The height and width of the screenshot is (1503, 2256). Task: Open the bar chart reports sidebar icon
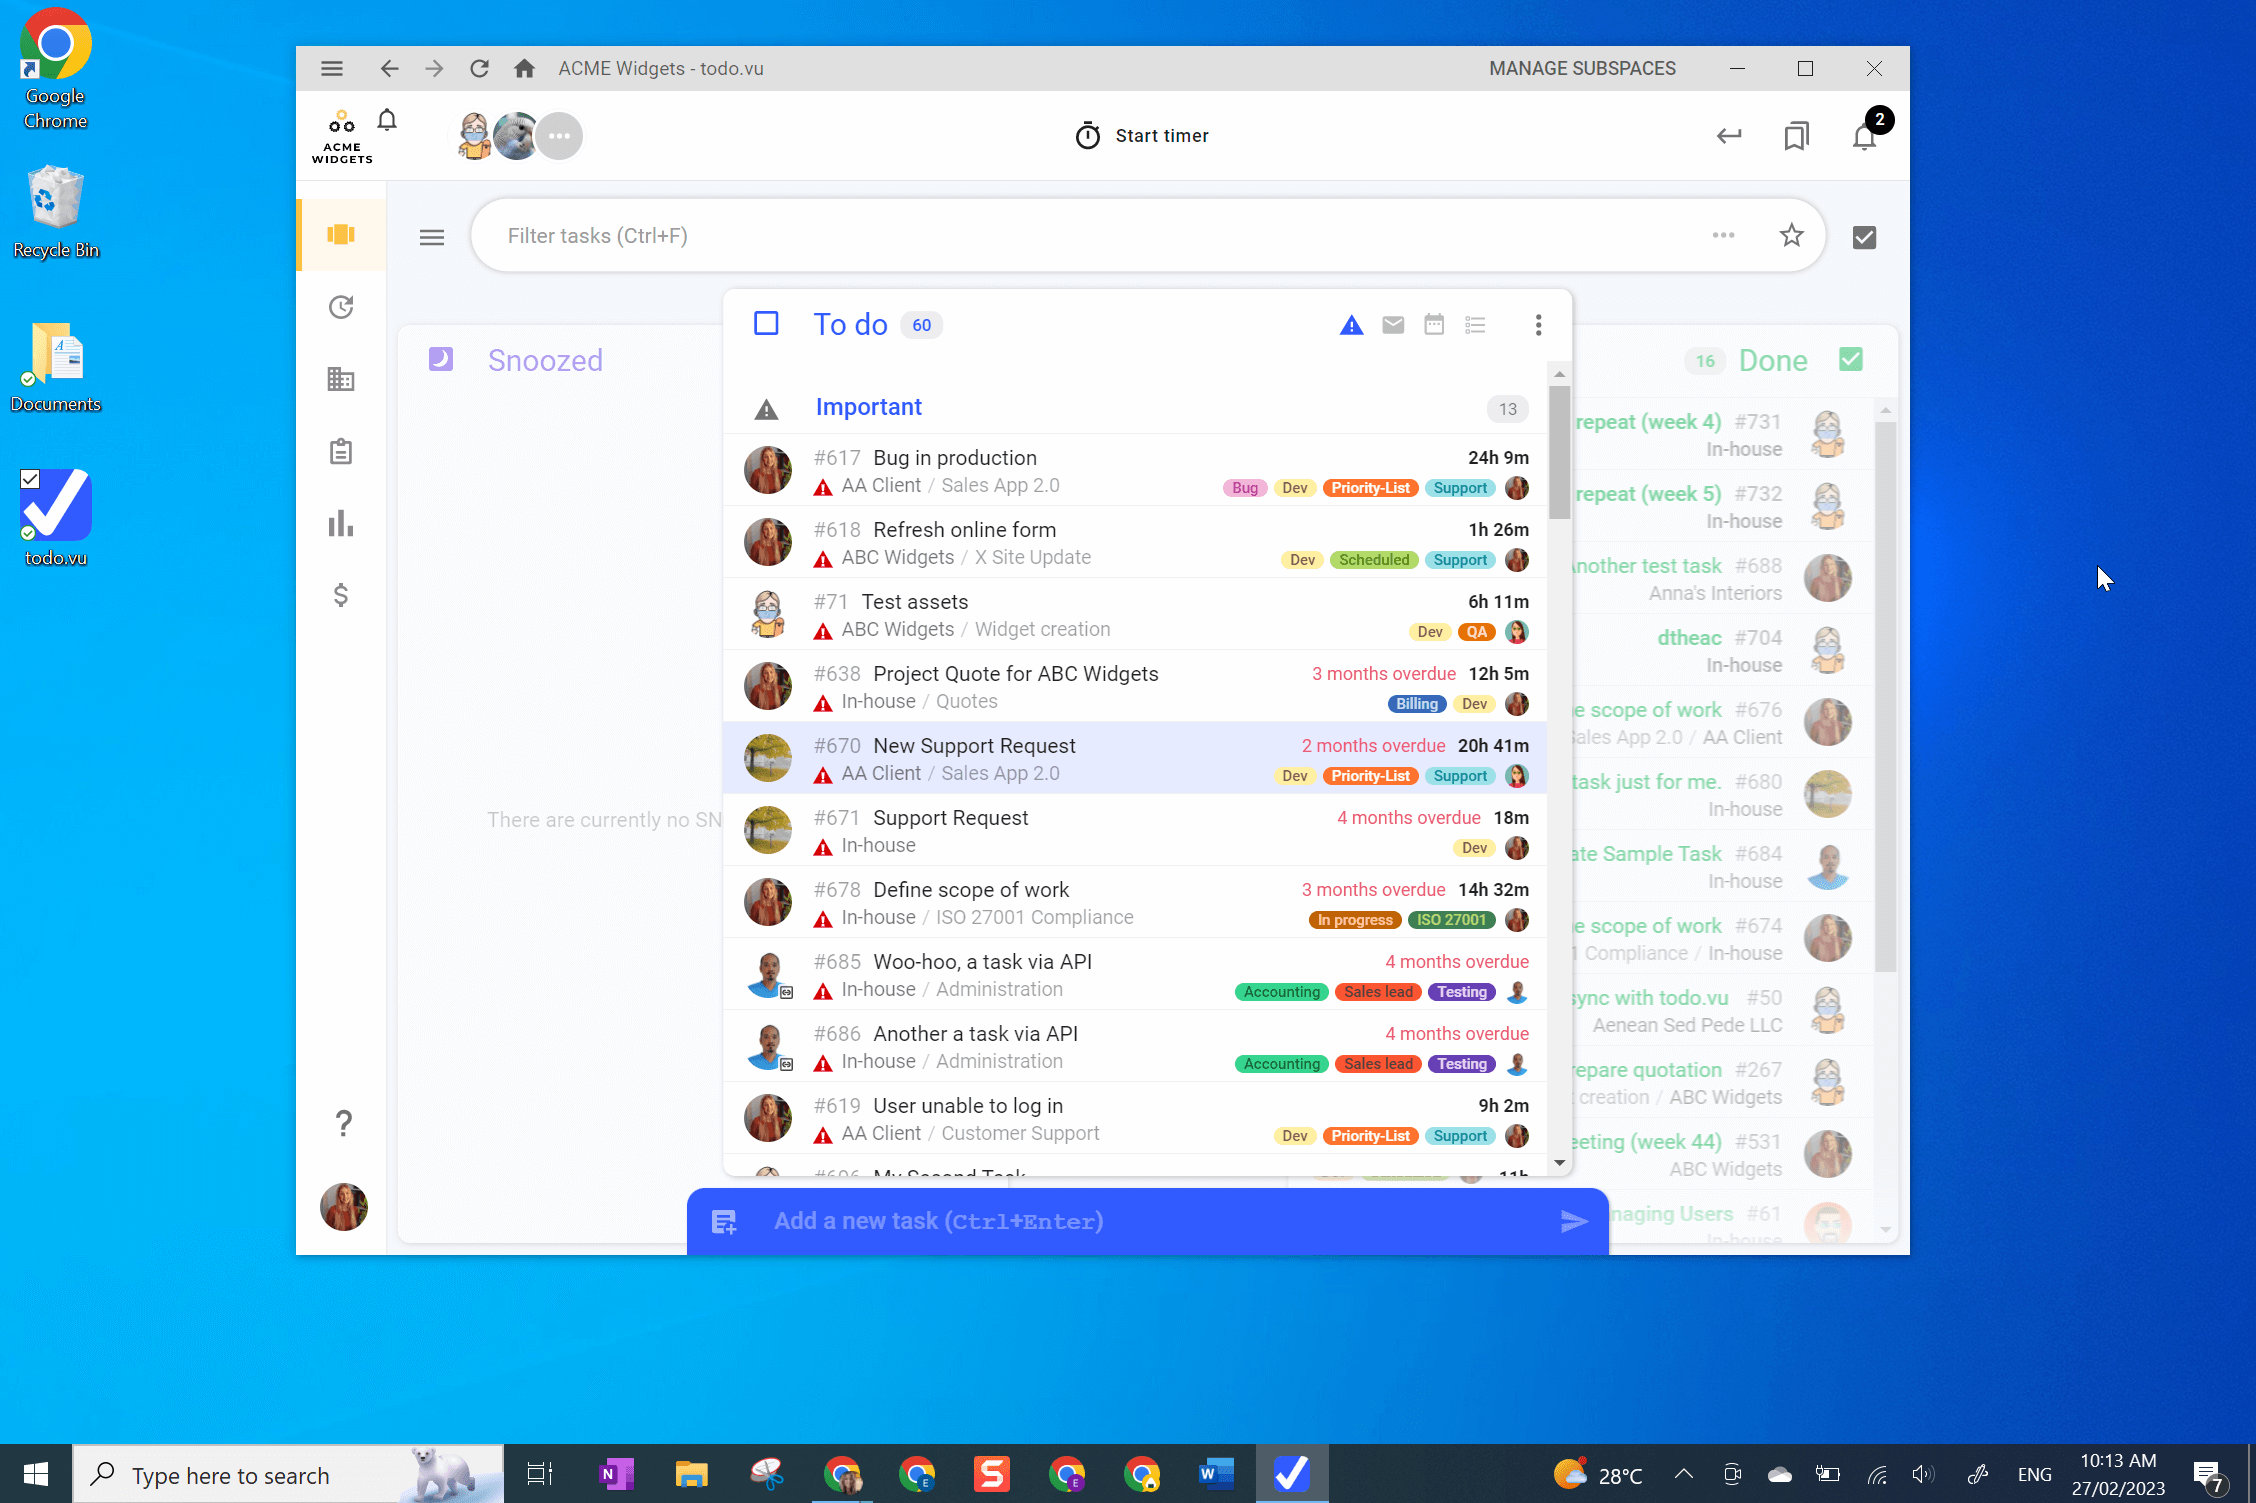pyautogui.click(x=341, y=523)
